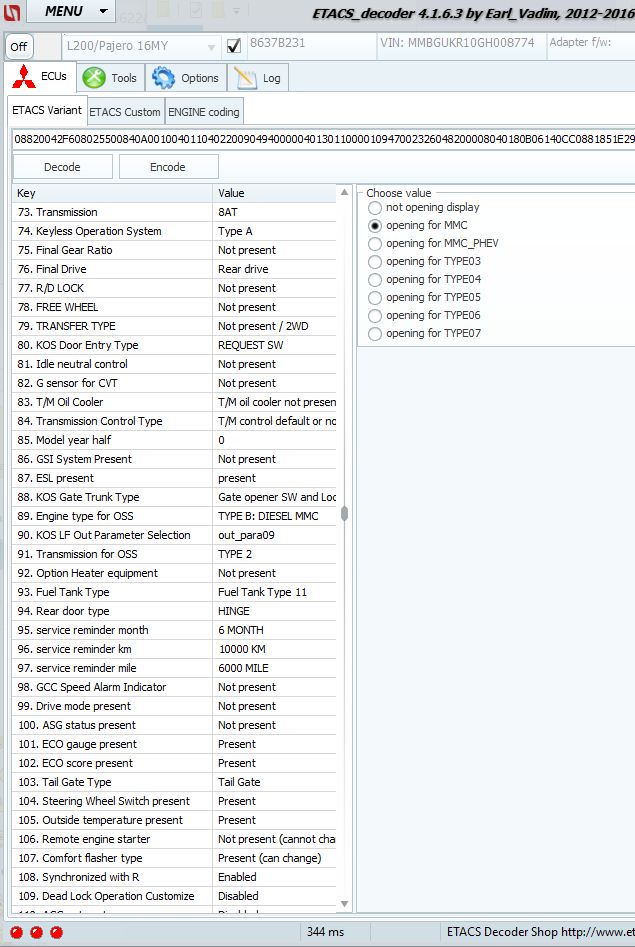Click the third red status indicator light
The width and height of the screenshot is (635, 947).
(x=56, y=932)
